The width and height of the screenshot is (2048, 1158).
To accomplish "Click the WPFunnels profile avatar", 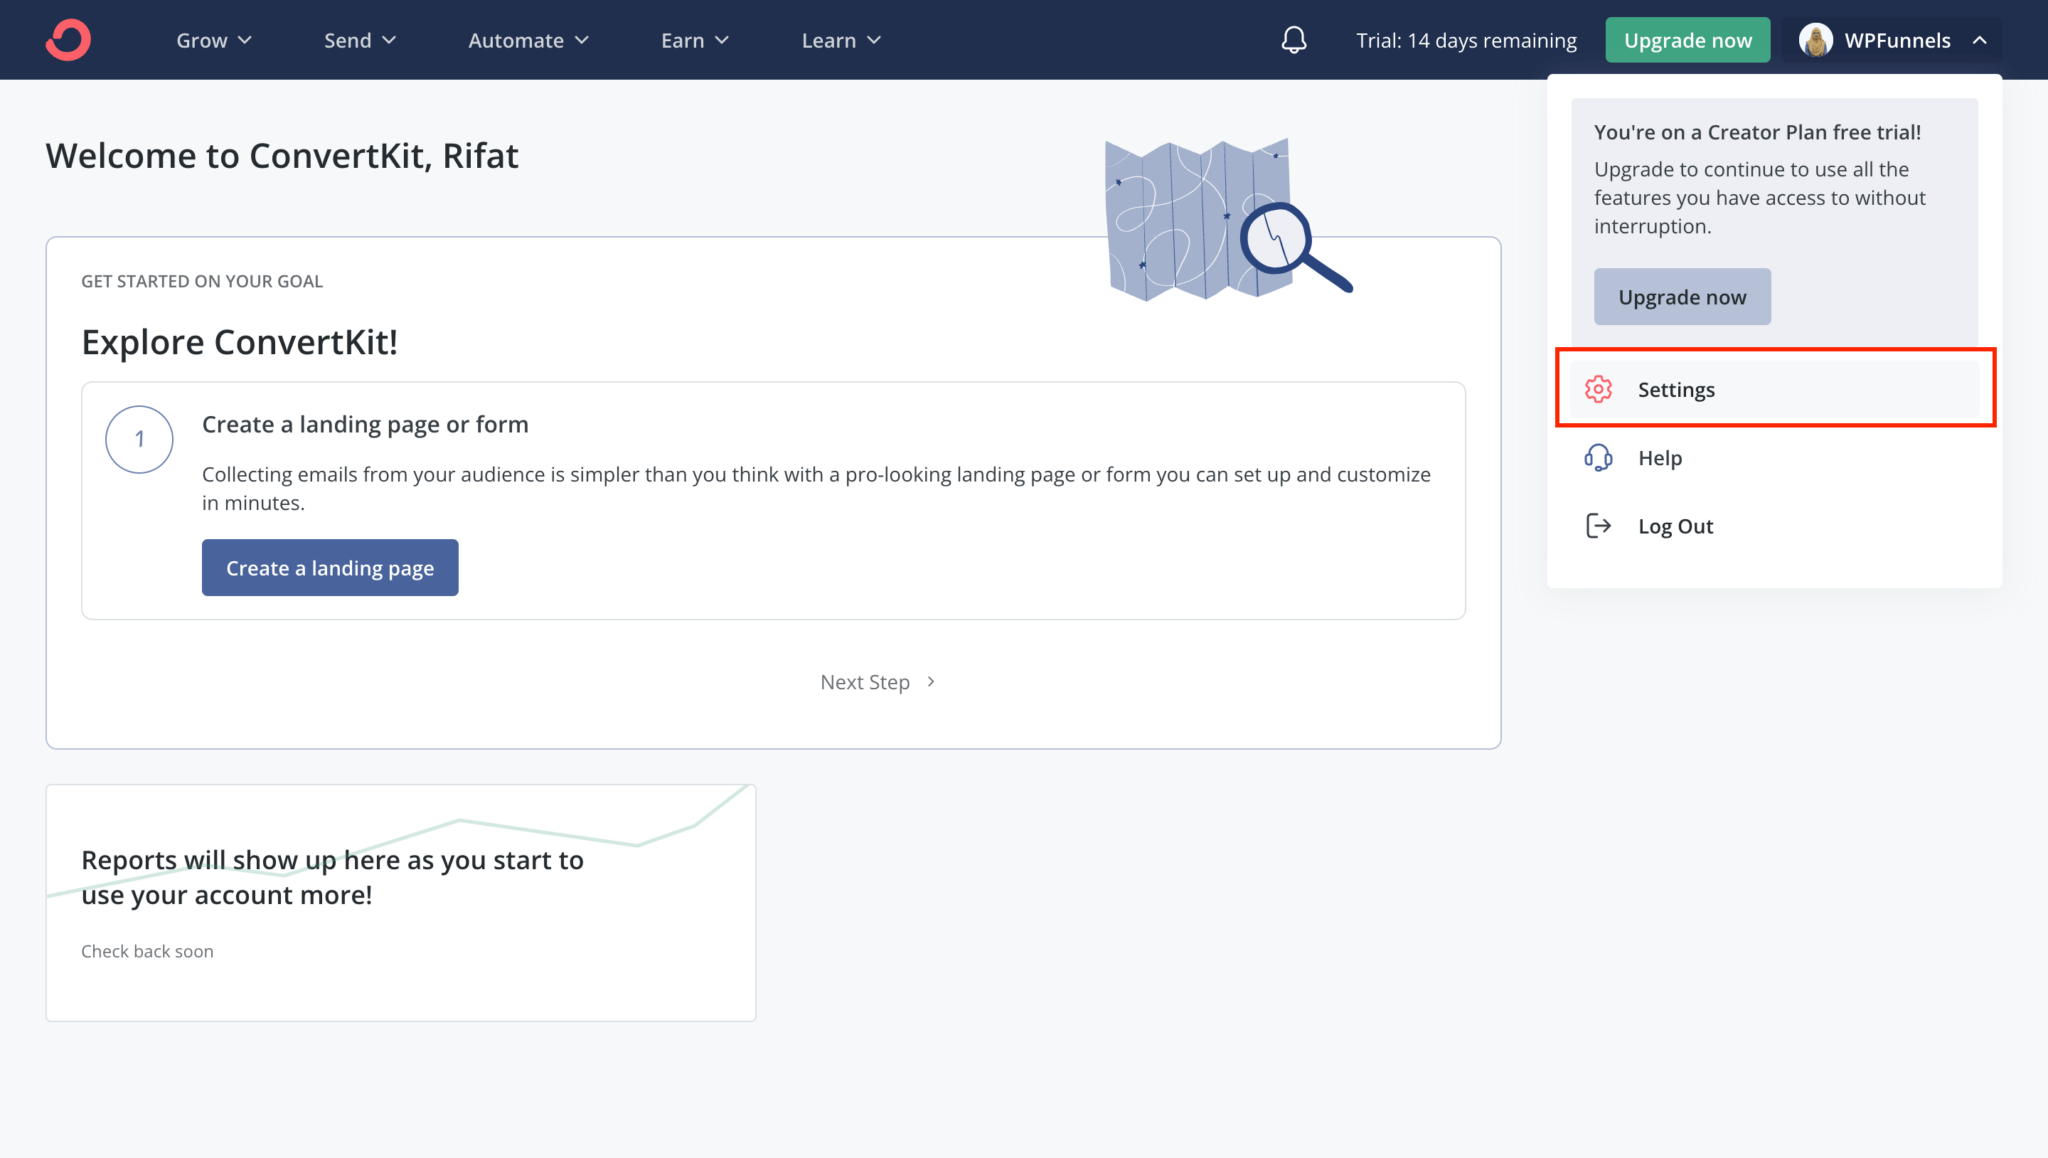I will coord(1814,40).
